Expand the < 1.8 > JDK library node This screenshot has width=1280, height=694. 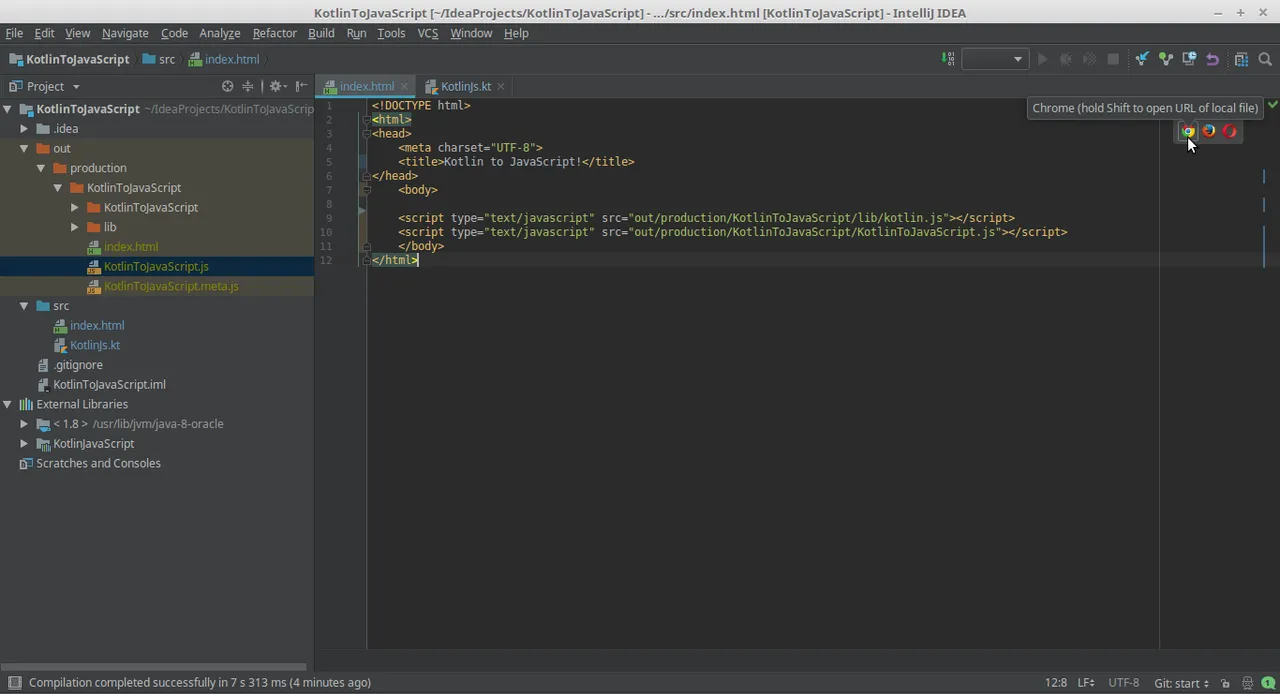pyautogui.click(x=24, y=424)
